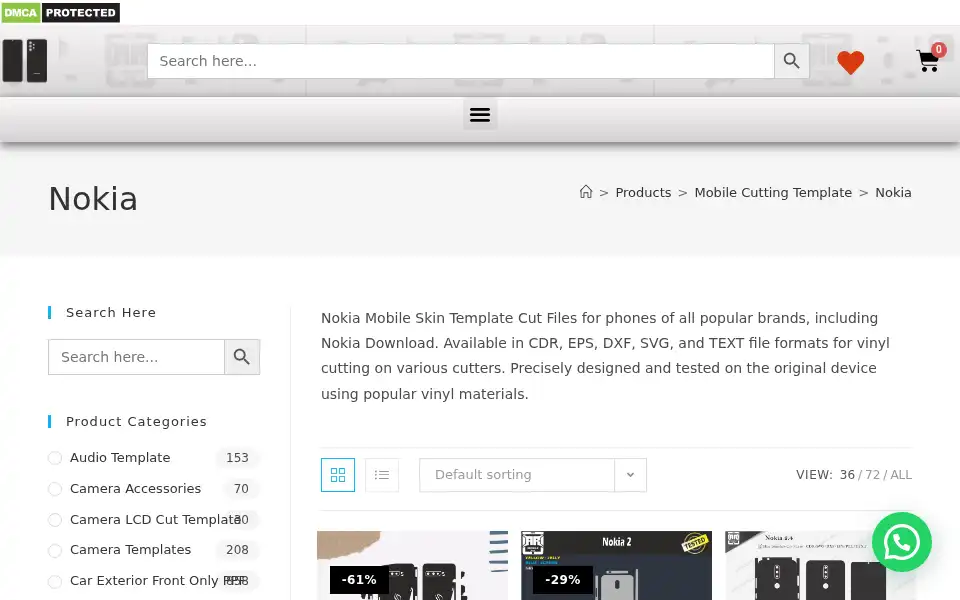Open the Nokia 2 product thumbnail

click(x=616, y=566)
